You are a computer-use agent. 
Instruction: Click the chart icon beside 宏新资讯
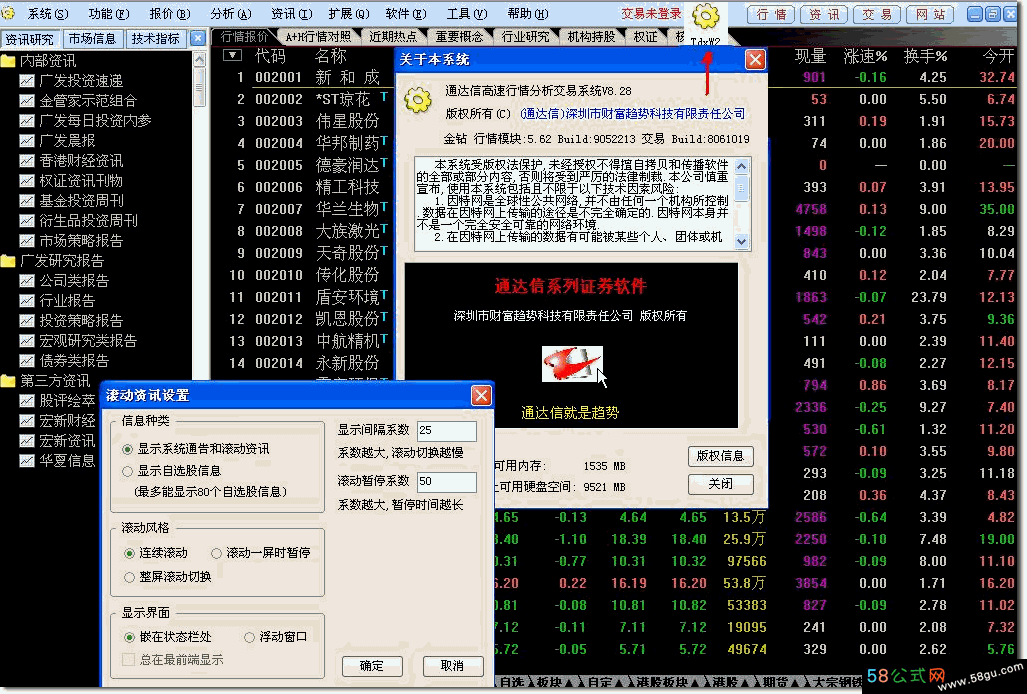(27, 441)
